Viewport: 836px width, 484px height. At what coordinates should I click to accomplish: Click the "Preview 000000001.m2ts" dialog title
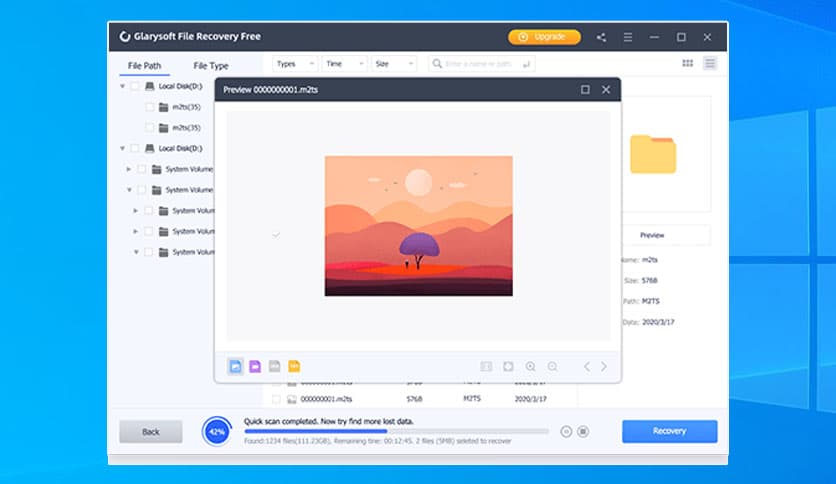pos(270,90)
